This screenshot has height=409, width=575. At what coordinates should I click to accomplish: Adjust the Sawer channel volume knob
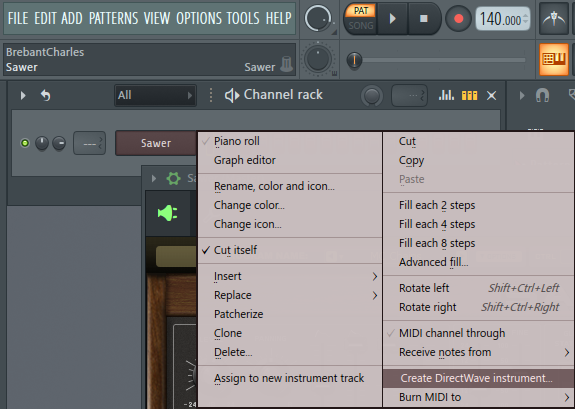click(x=59, y=143)
